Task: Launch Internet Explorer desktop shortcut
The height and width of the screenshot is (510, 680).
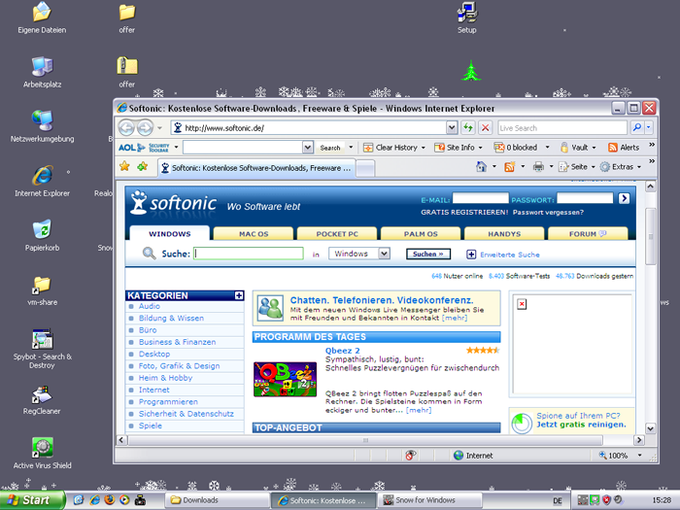Action: [42, 181]
